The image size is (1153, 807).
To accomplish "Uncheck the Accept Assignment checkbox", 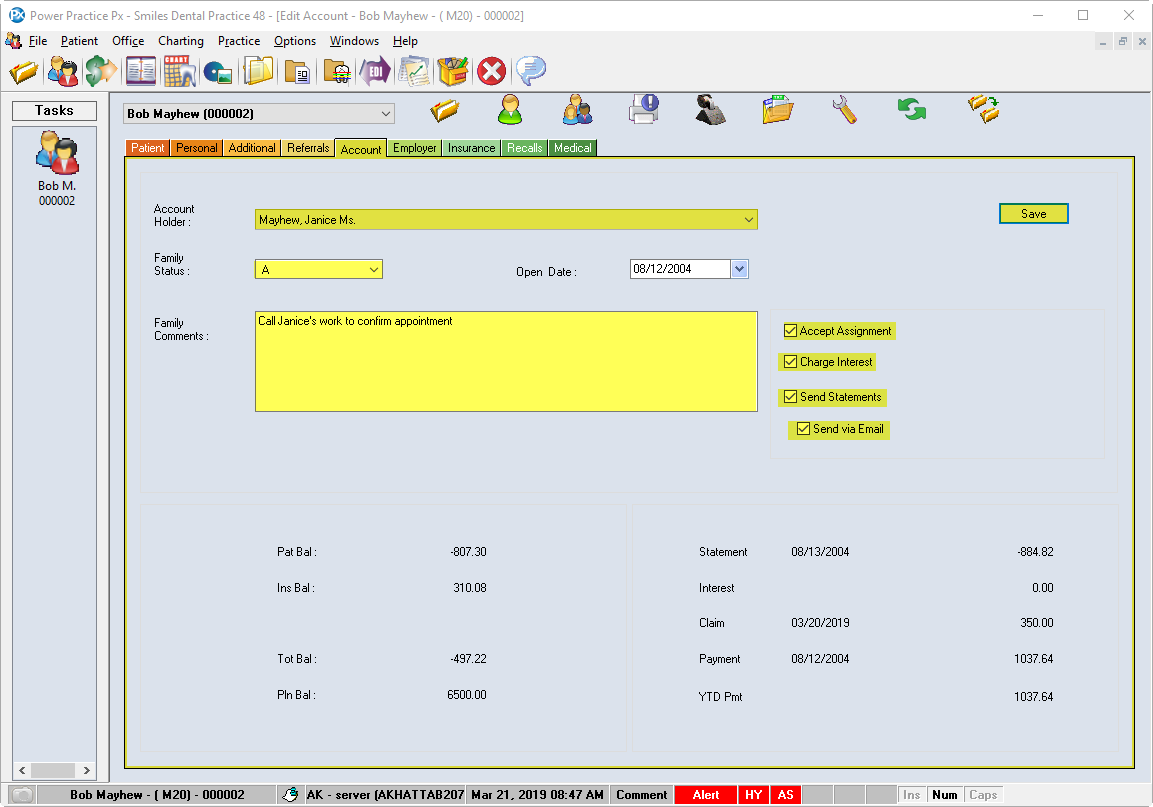I will [791, 331].
